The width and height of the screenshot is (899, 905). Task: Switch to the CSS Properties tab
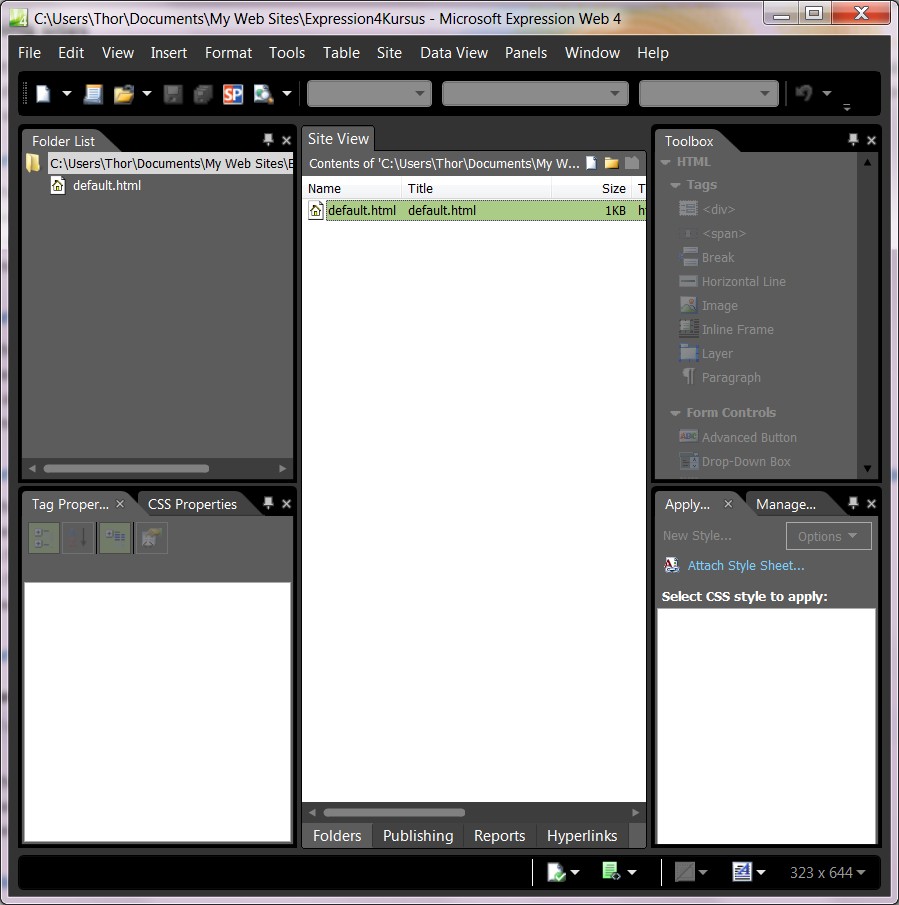coord(192,504)
